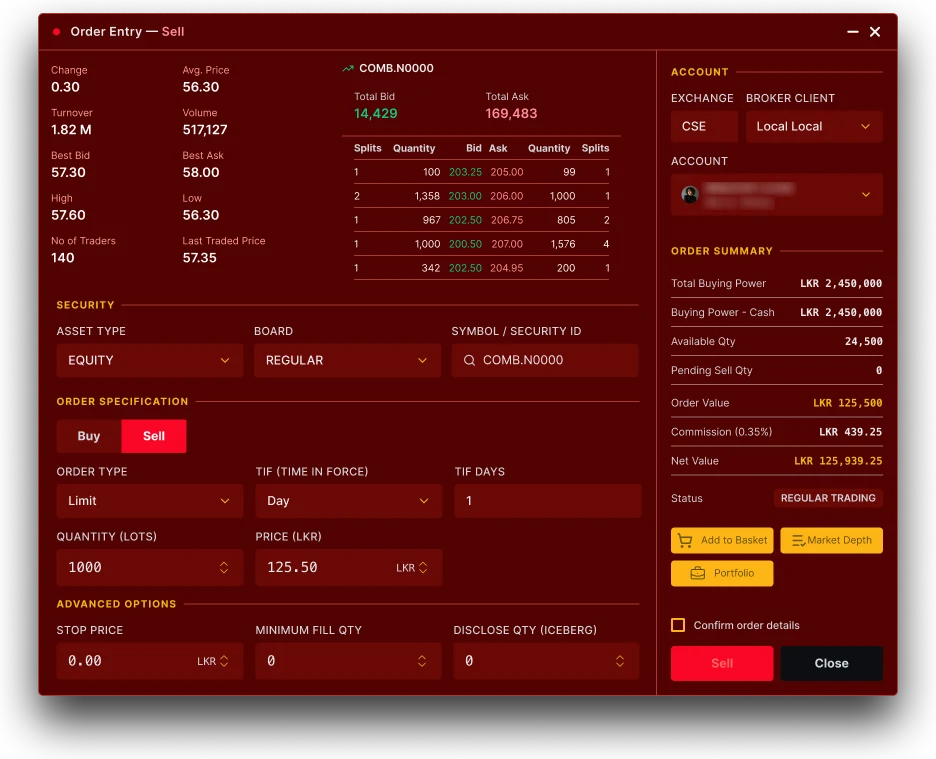Click the cart icon on Add to Basket
936x759 pixels.
point(685,540)
